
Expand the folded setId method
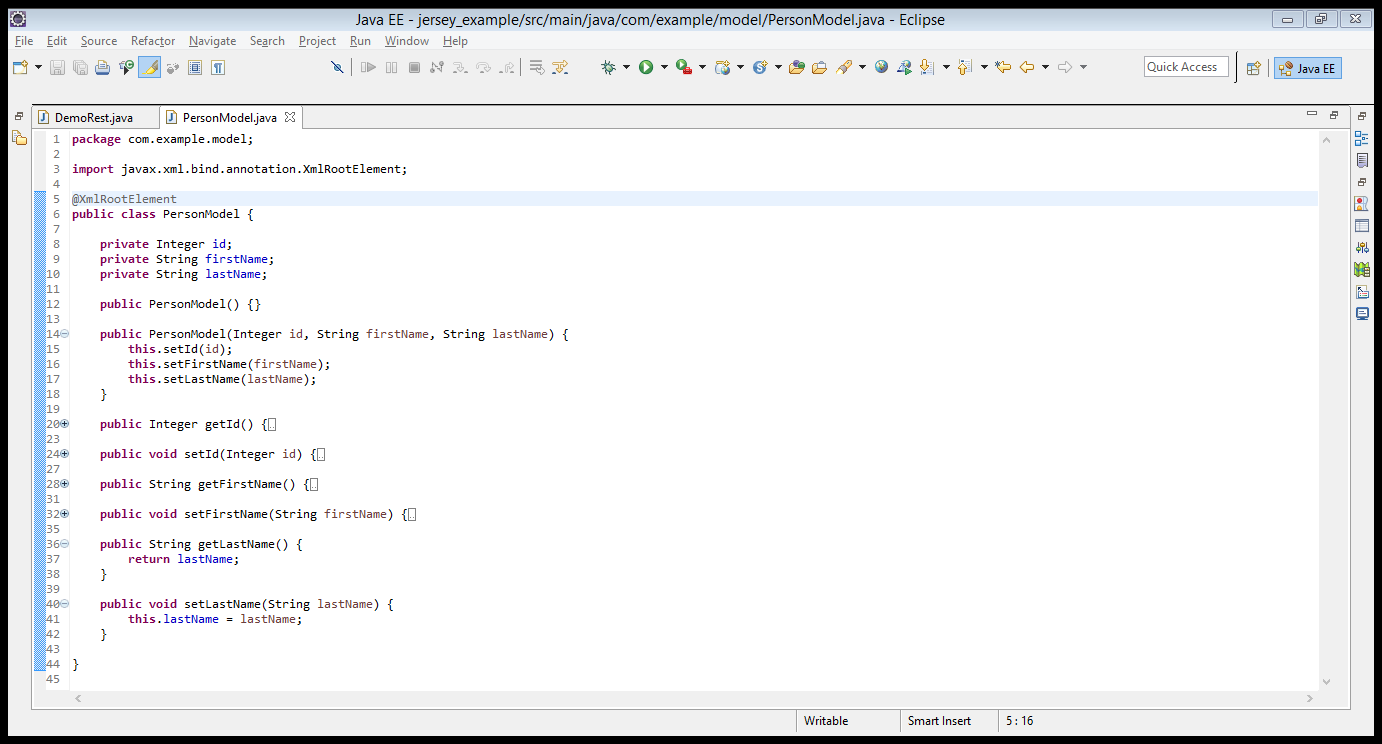coord(65,454)
